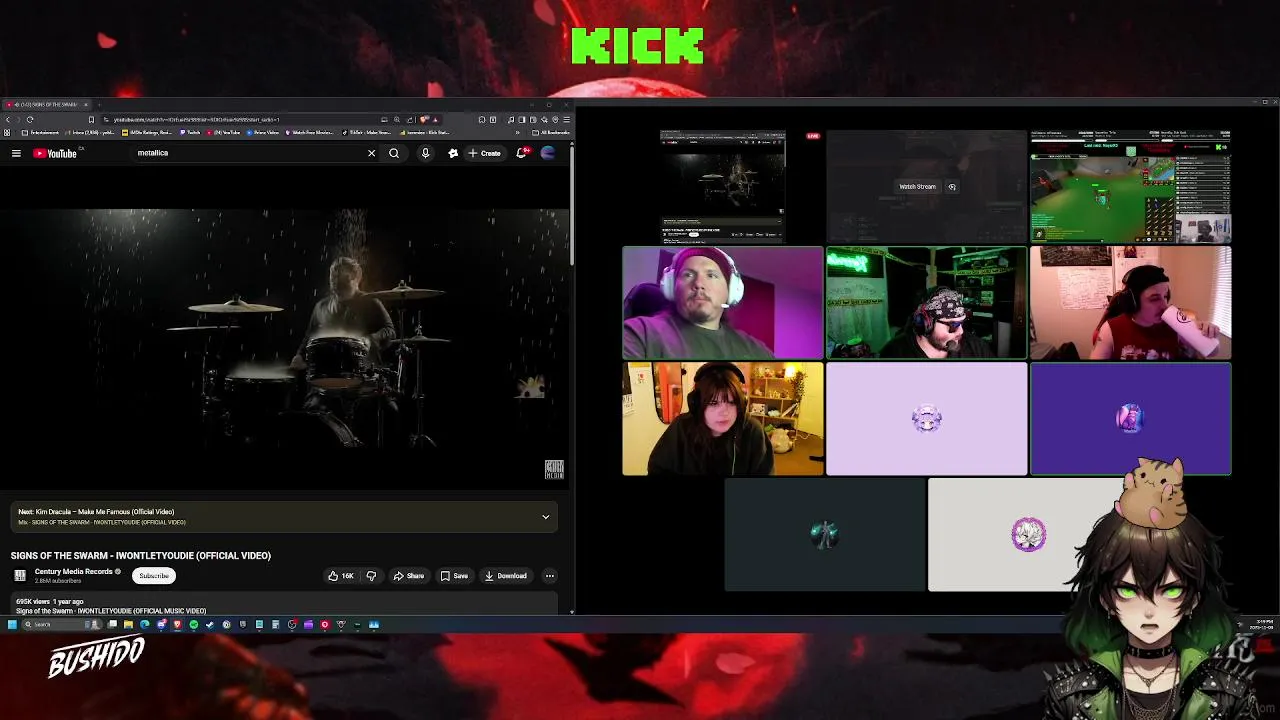Select the lavender avatar participant tile
The height and width of the screenshot is (720, 1280).
tap(927, 419)
